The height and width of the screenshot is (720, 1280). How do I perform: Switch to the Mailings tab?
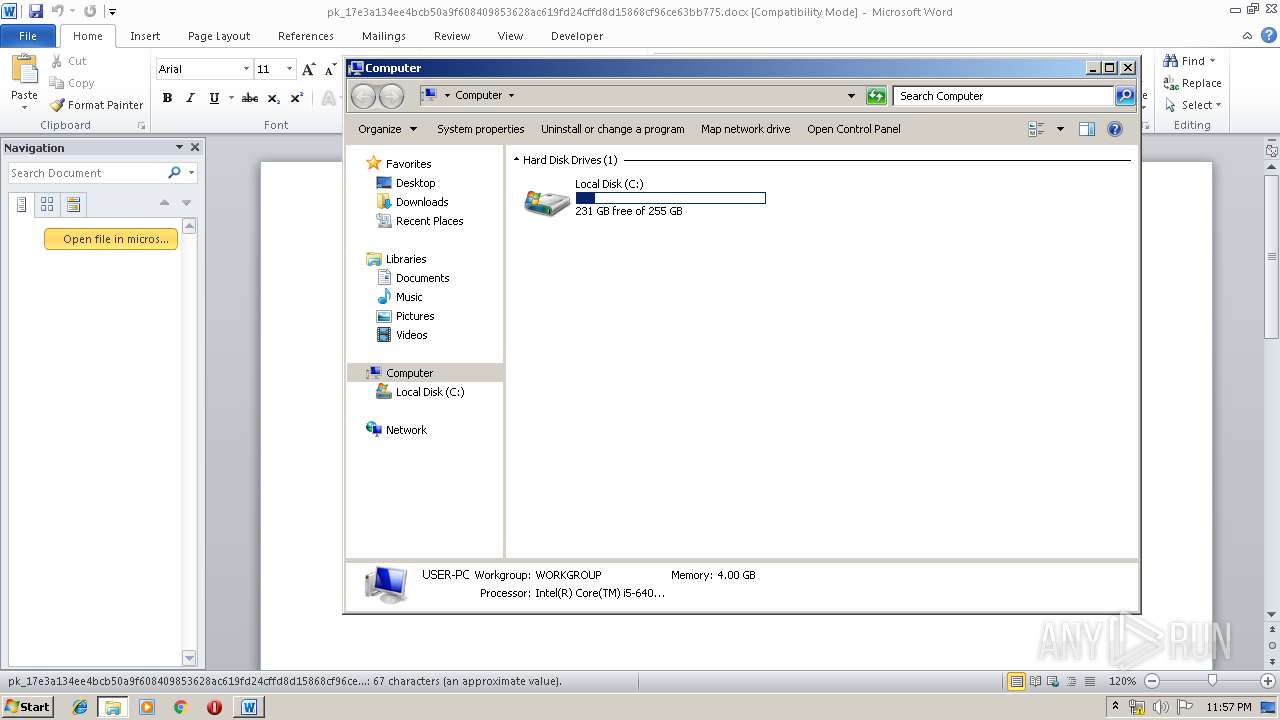tap(384, 36)
